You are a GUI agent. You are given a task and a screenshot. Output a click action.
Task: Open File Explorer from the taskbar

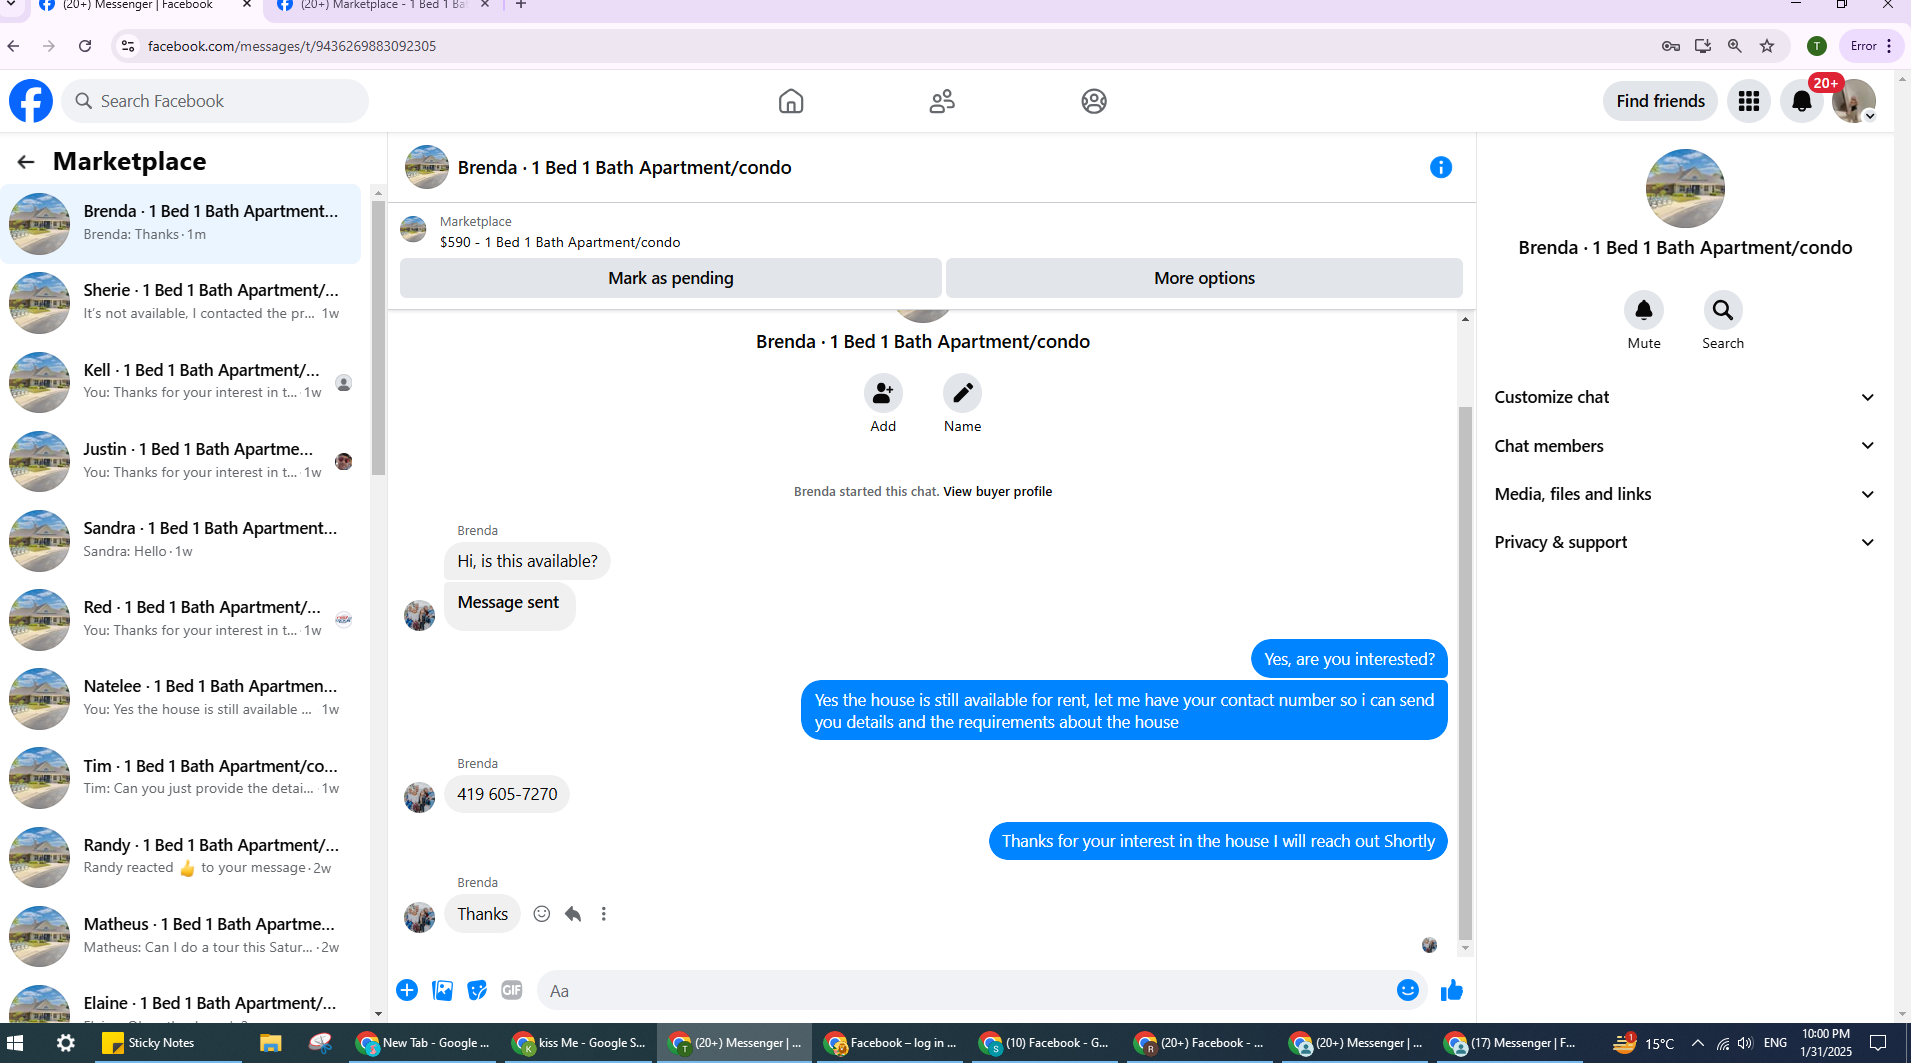point(270,1043)
